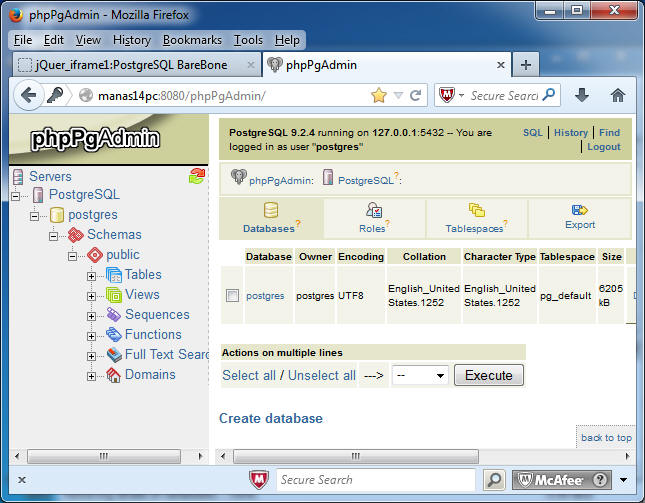
Task: Collapse the Schemas tree node
Action: (53, 236)
